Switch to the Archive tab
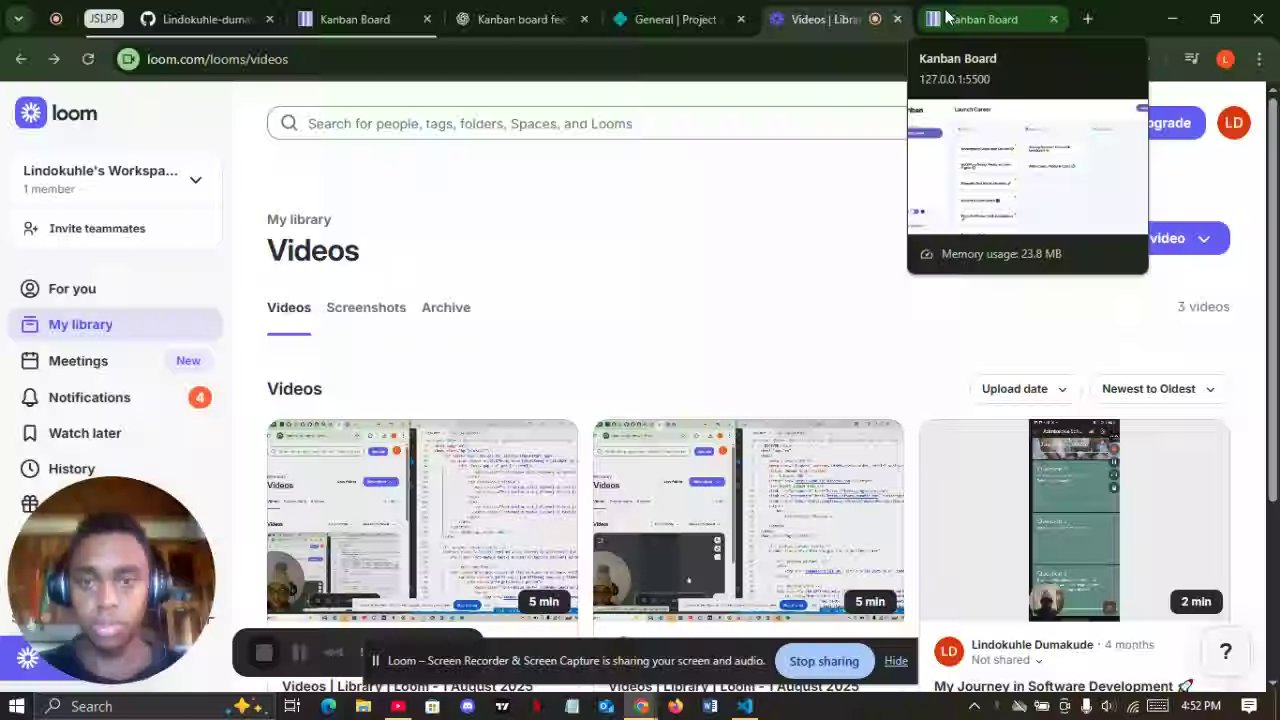This screenshot has width=1280, height=720. tap(446, 307)
